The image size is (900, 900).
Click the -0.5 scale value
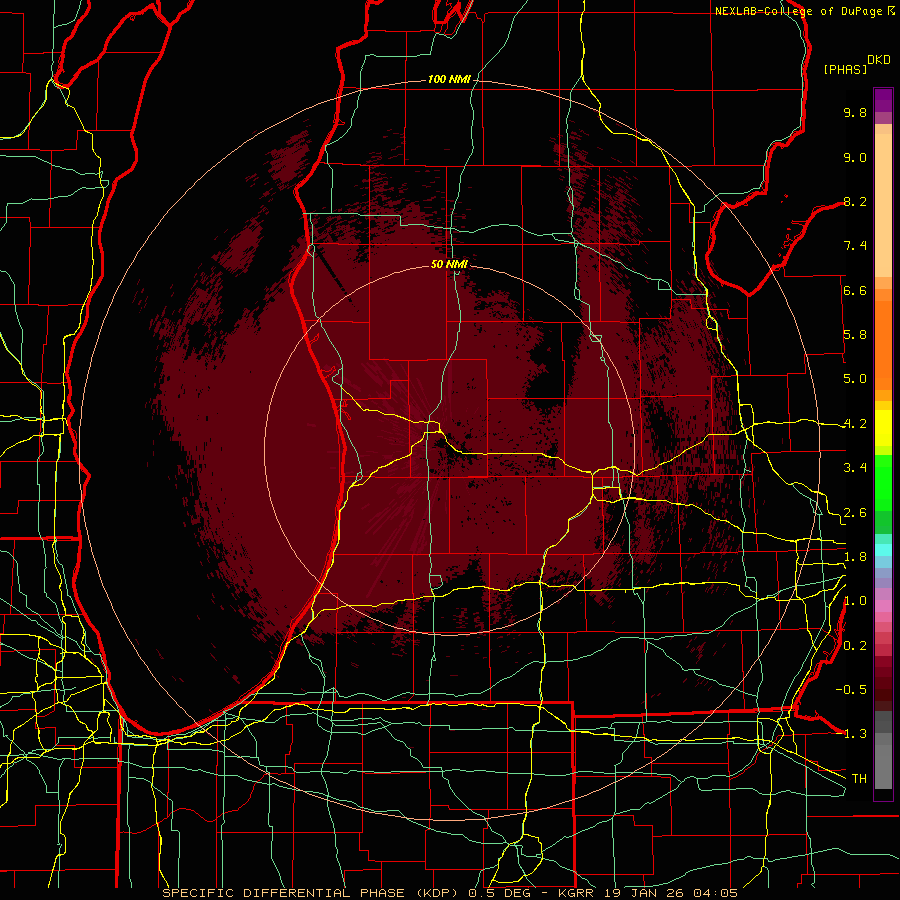pos(851,690)
